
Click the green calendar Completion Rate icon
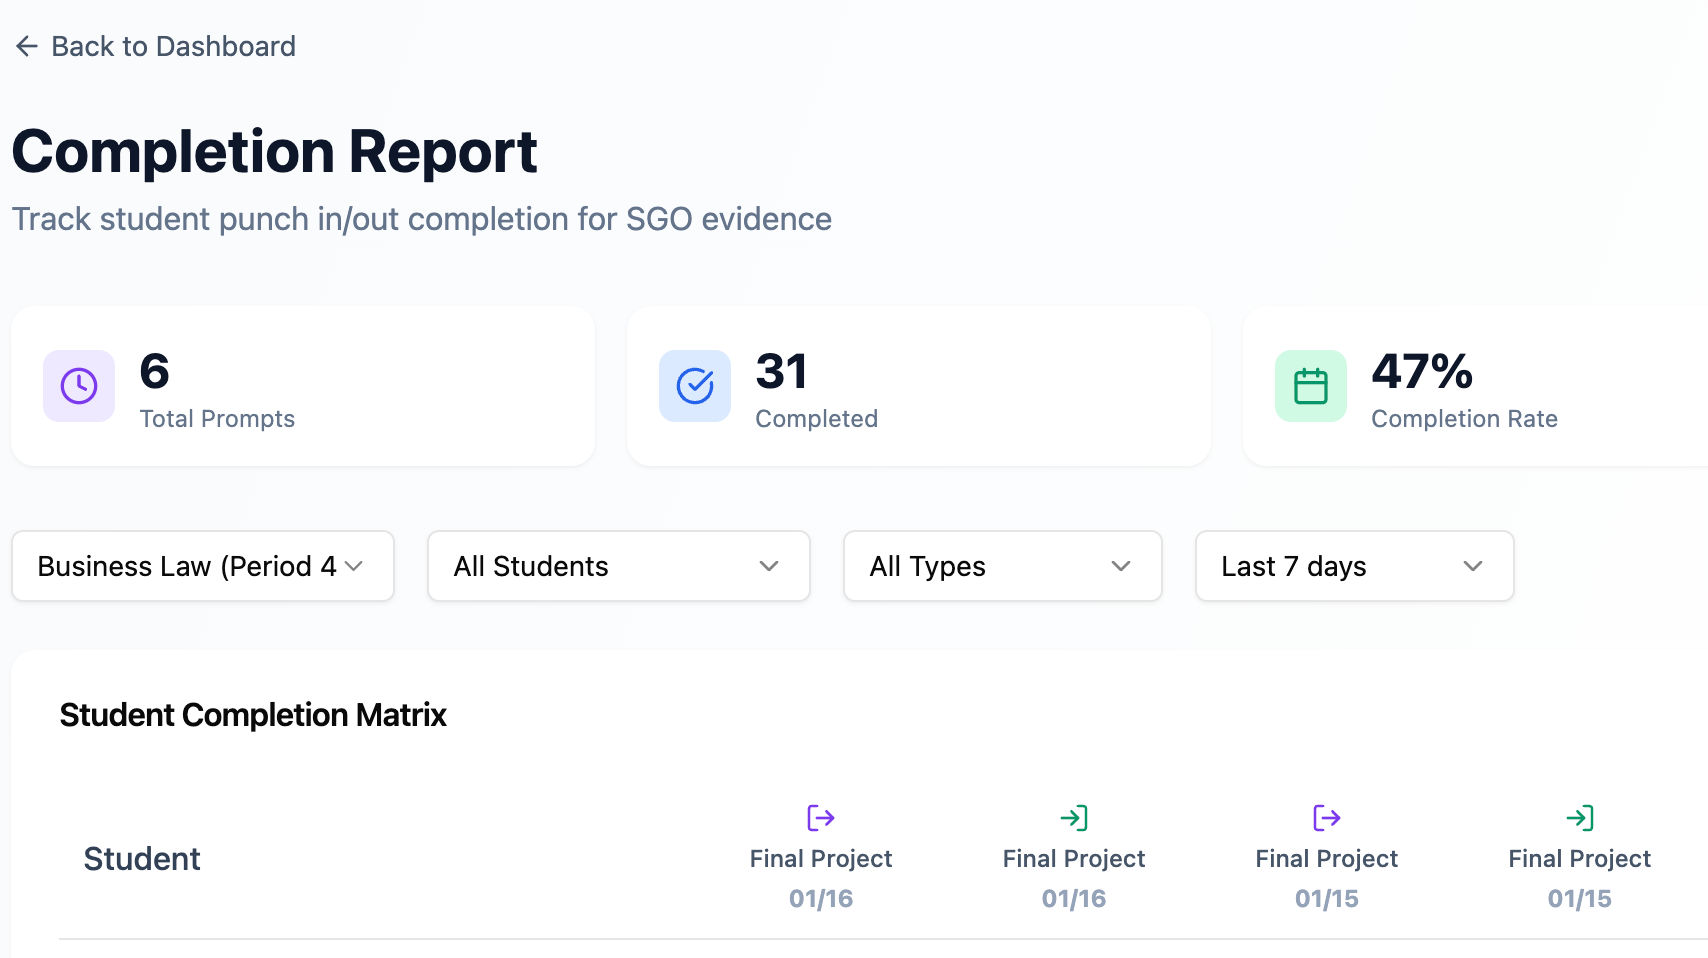click(x=1311, y=386)
